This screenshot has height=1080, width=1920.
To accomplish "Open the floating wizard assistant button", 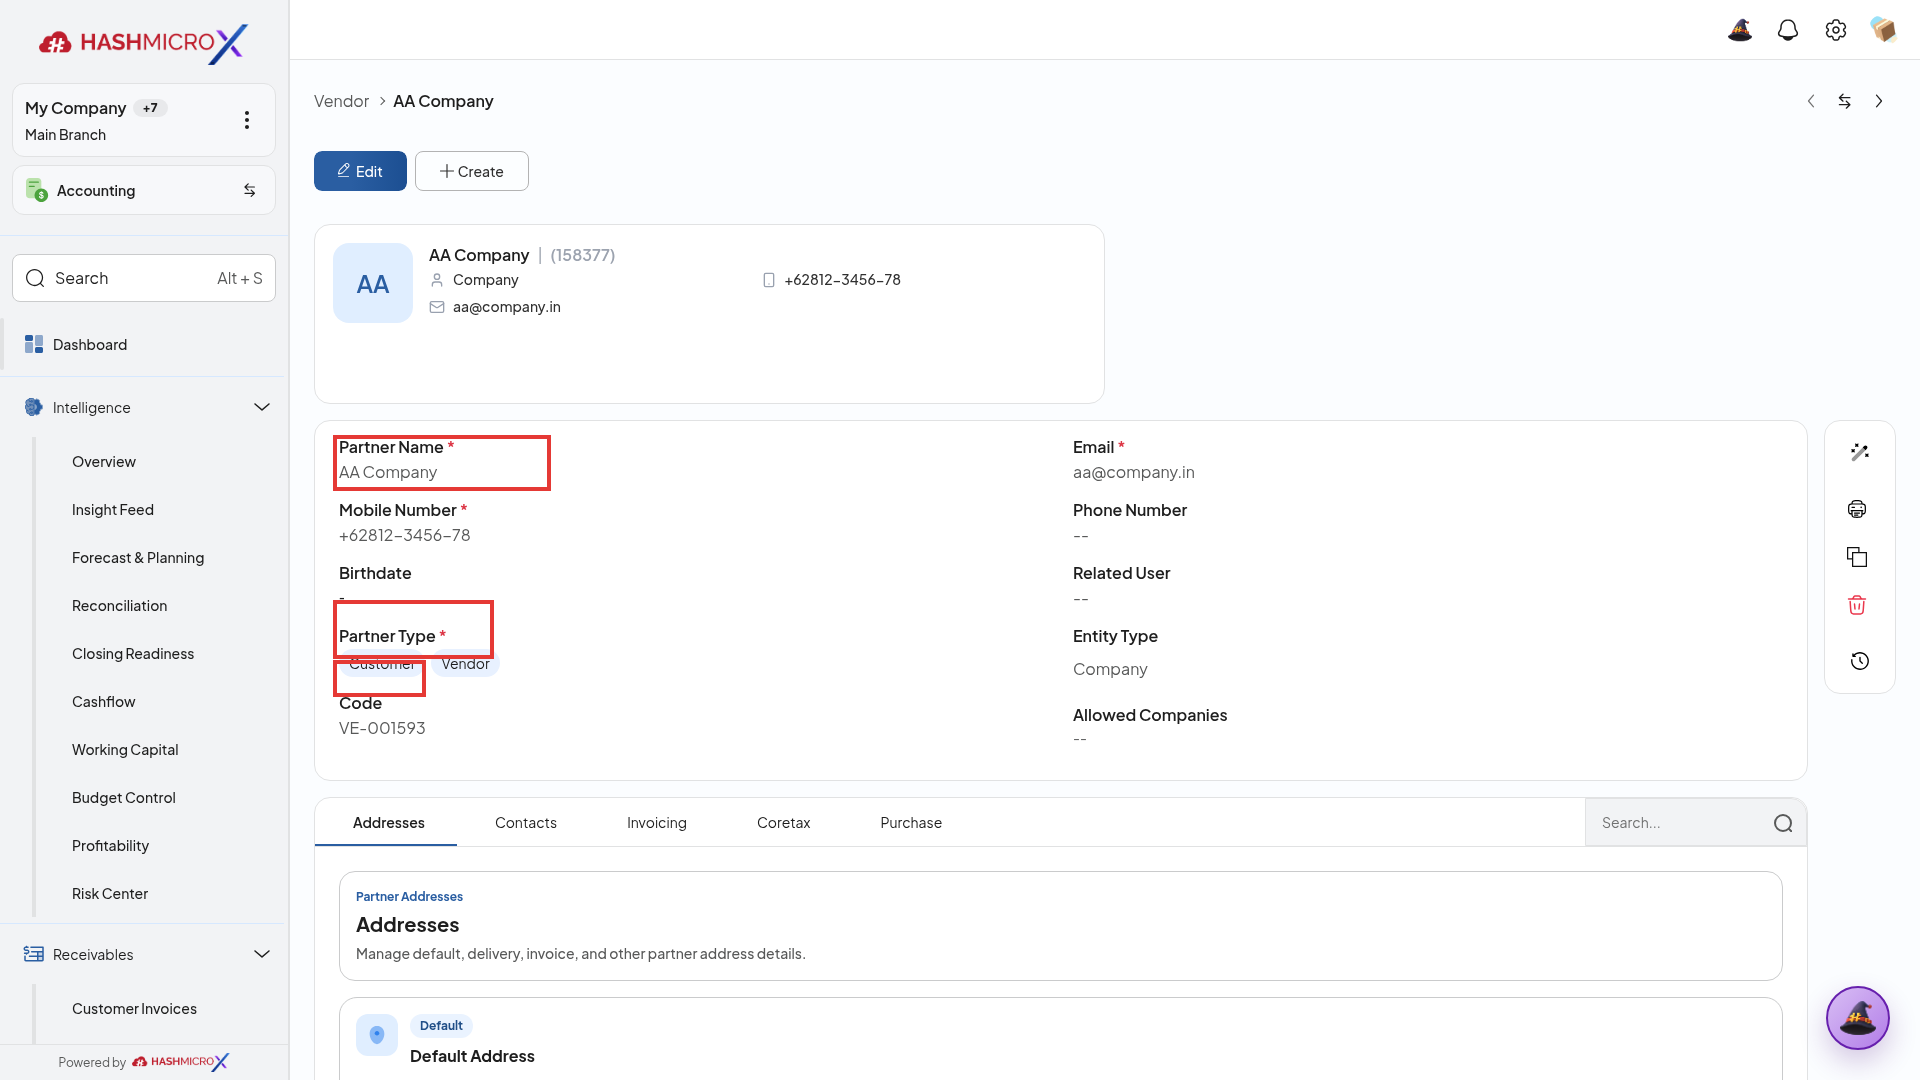I will tap(1857, 1018).
